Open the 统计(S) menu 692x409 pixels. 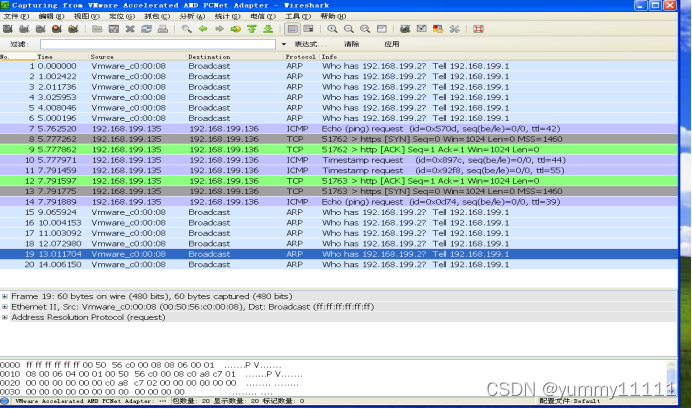pyautogui.click(x=226, y=17)
